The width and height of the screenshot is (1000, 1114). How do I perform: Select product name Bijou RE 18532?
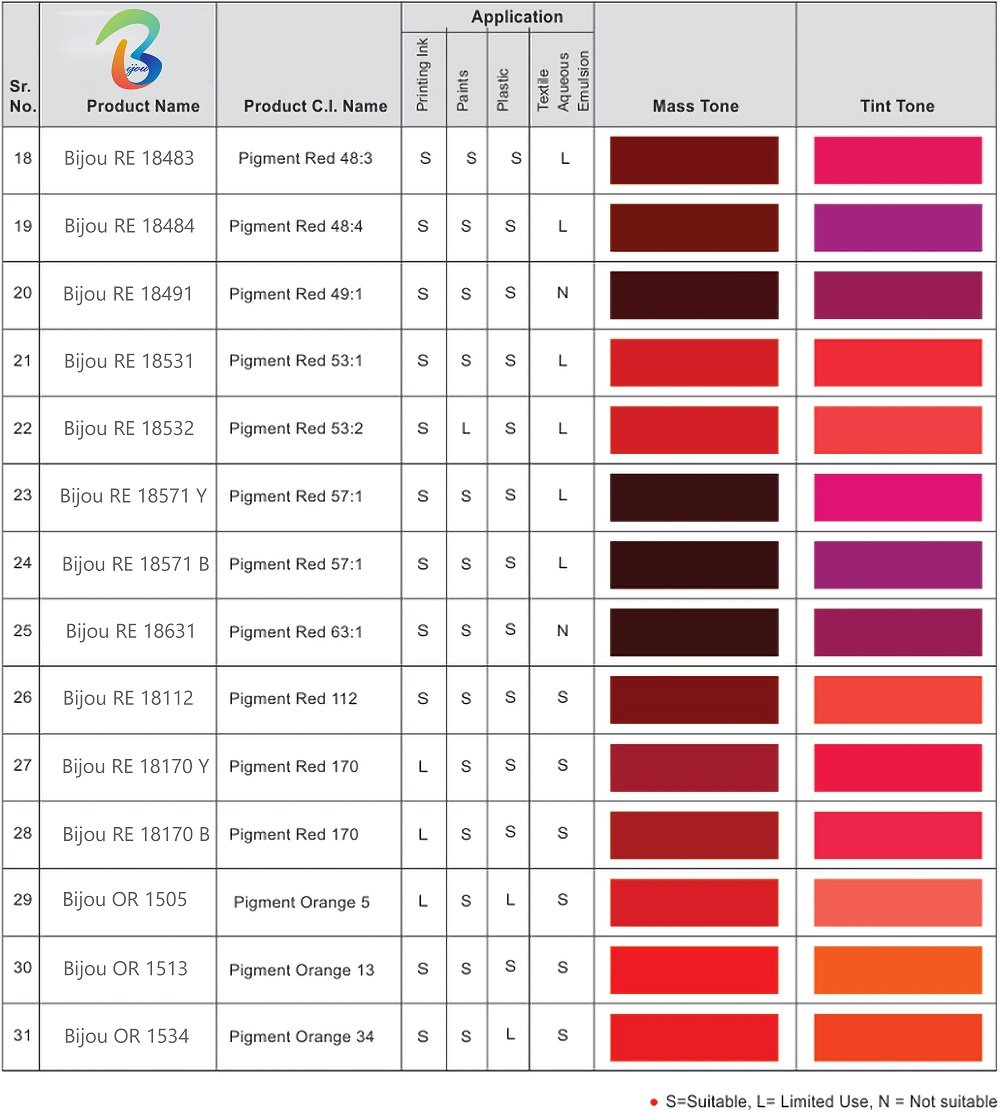(129, 428)
